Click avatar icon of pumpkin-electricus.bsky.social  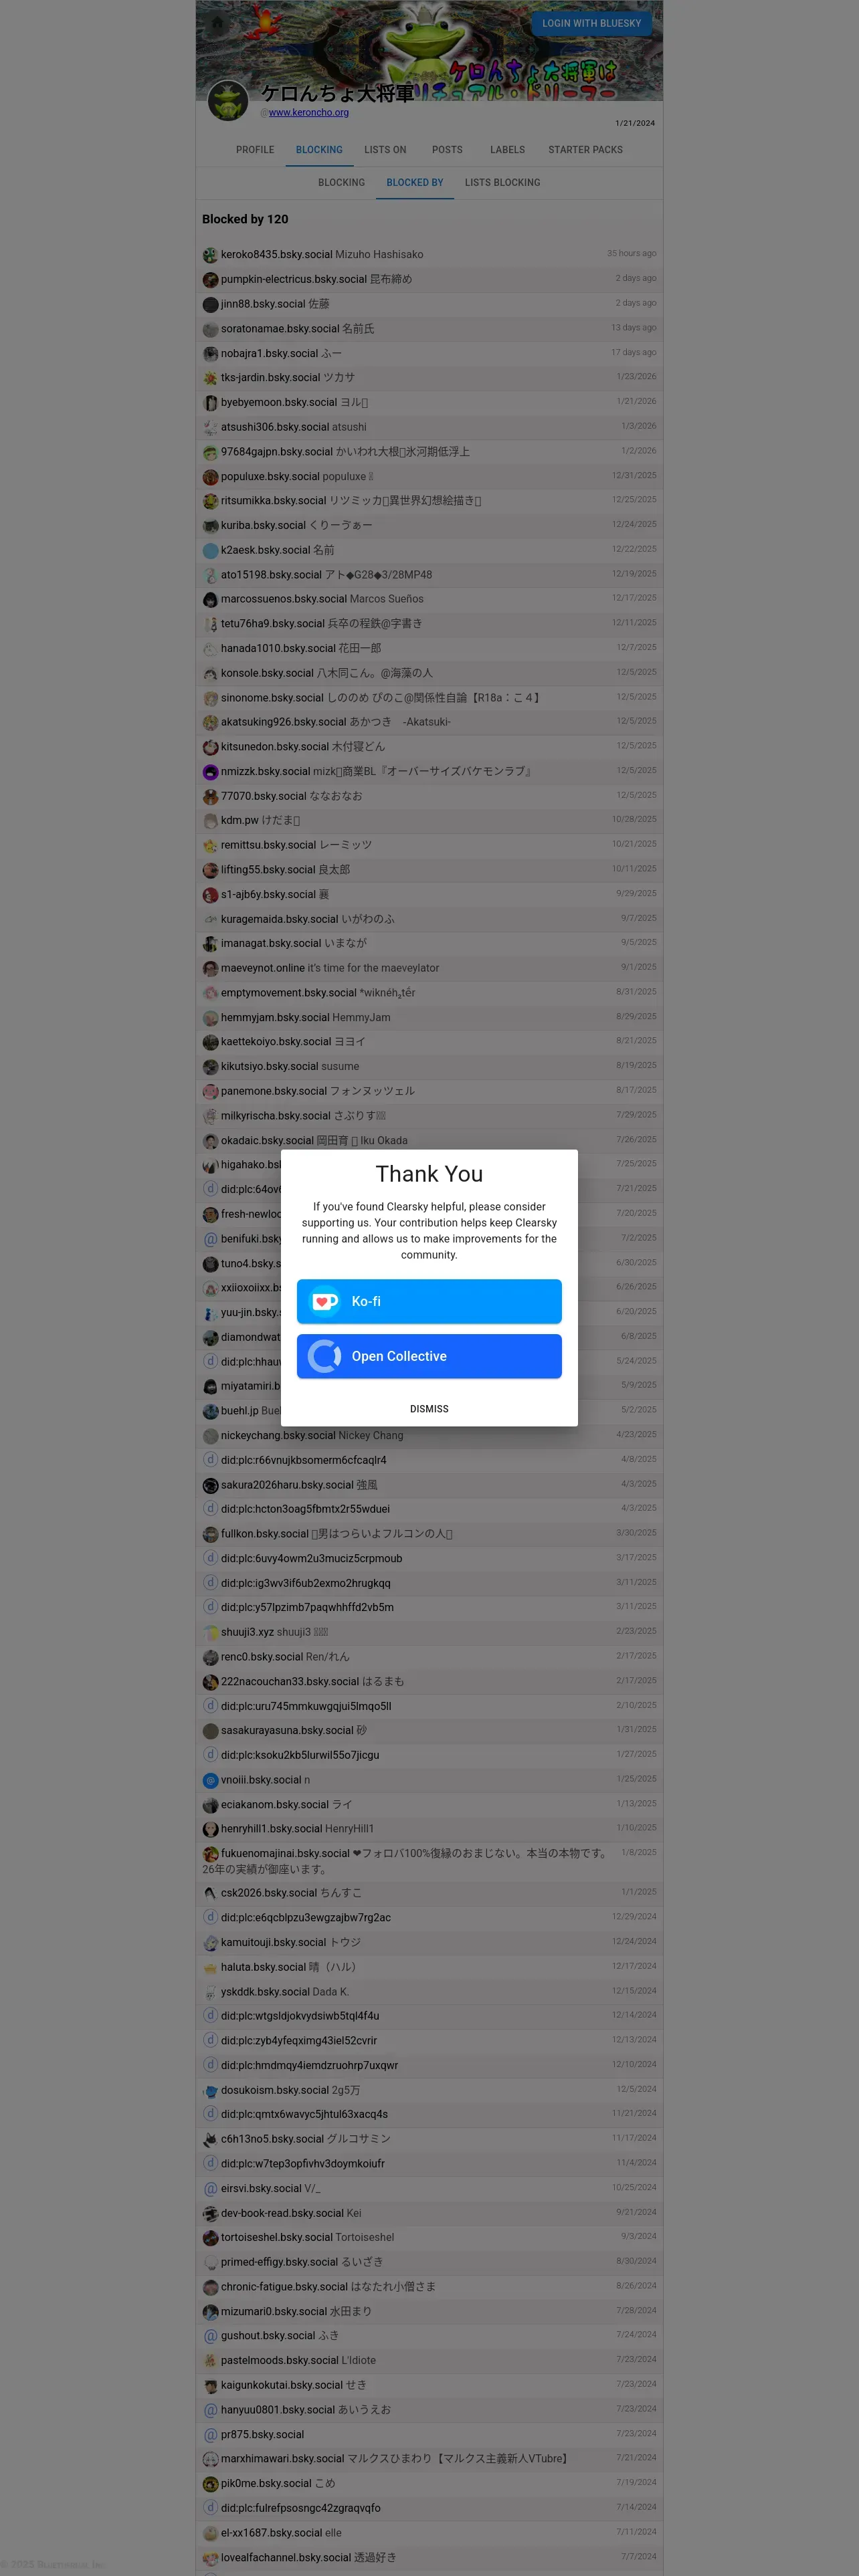(x=210, y=280)
